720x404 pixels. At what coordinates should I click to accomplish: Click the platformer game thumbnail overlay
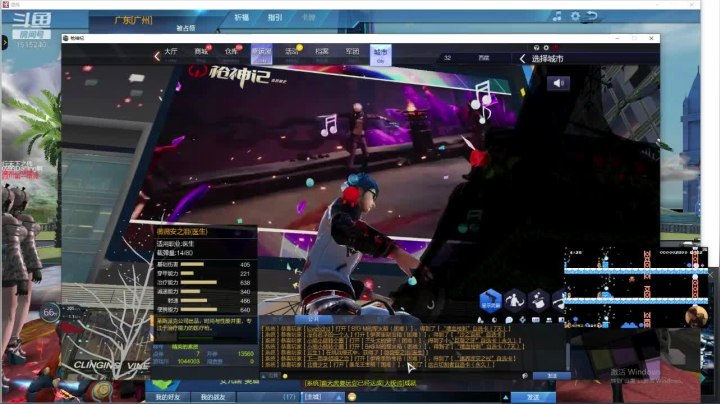(x=636, y=288)
